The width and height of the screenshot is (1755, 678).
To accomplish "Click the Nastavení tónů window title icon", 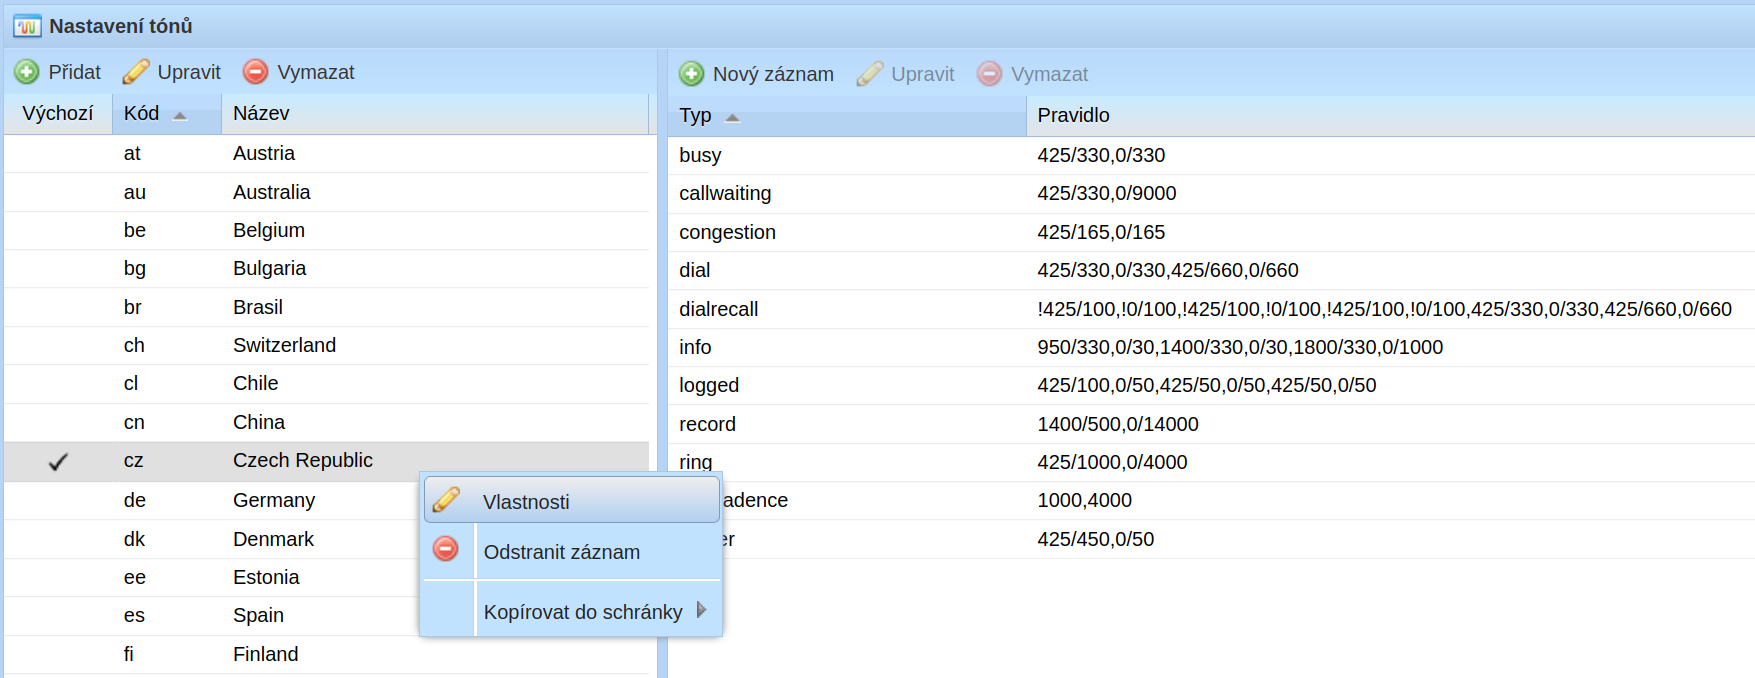I will [x=27, y=26].
